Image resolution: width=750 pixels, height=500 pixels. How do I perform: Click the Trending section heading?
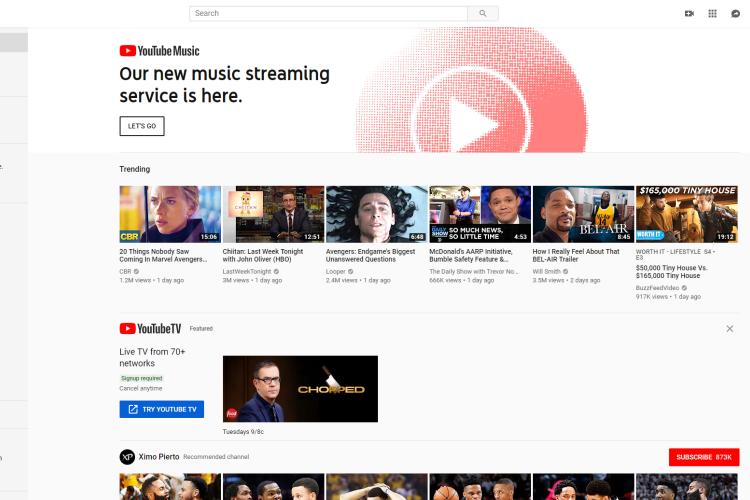pos(135,169)
